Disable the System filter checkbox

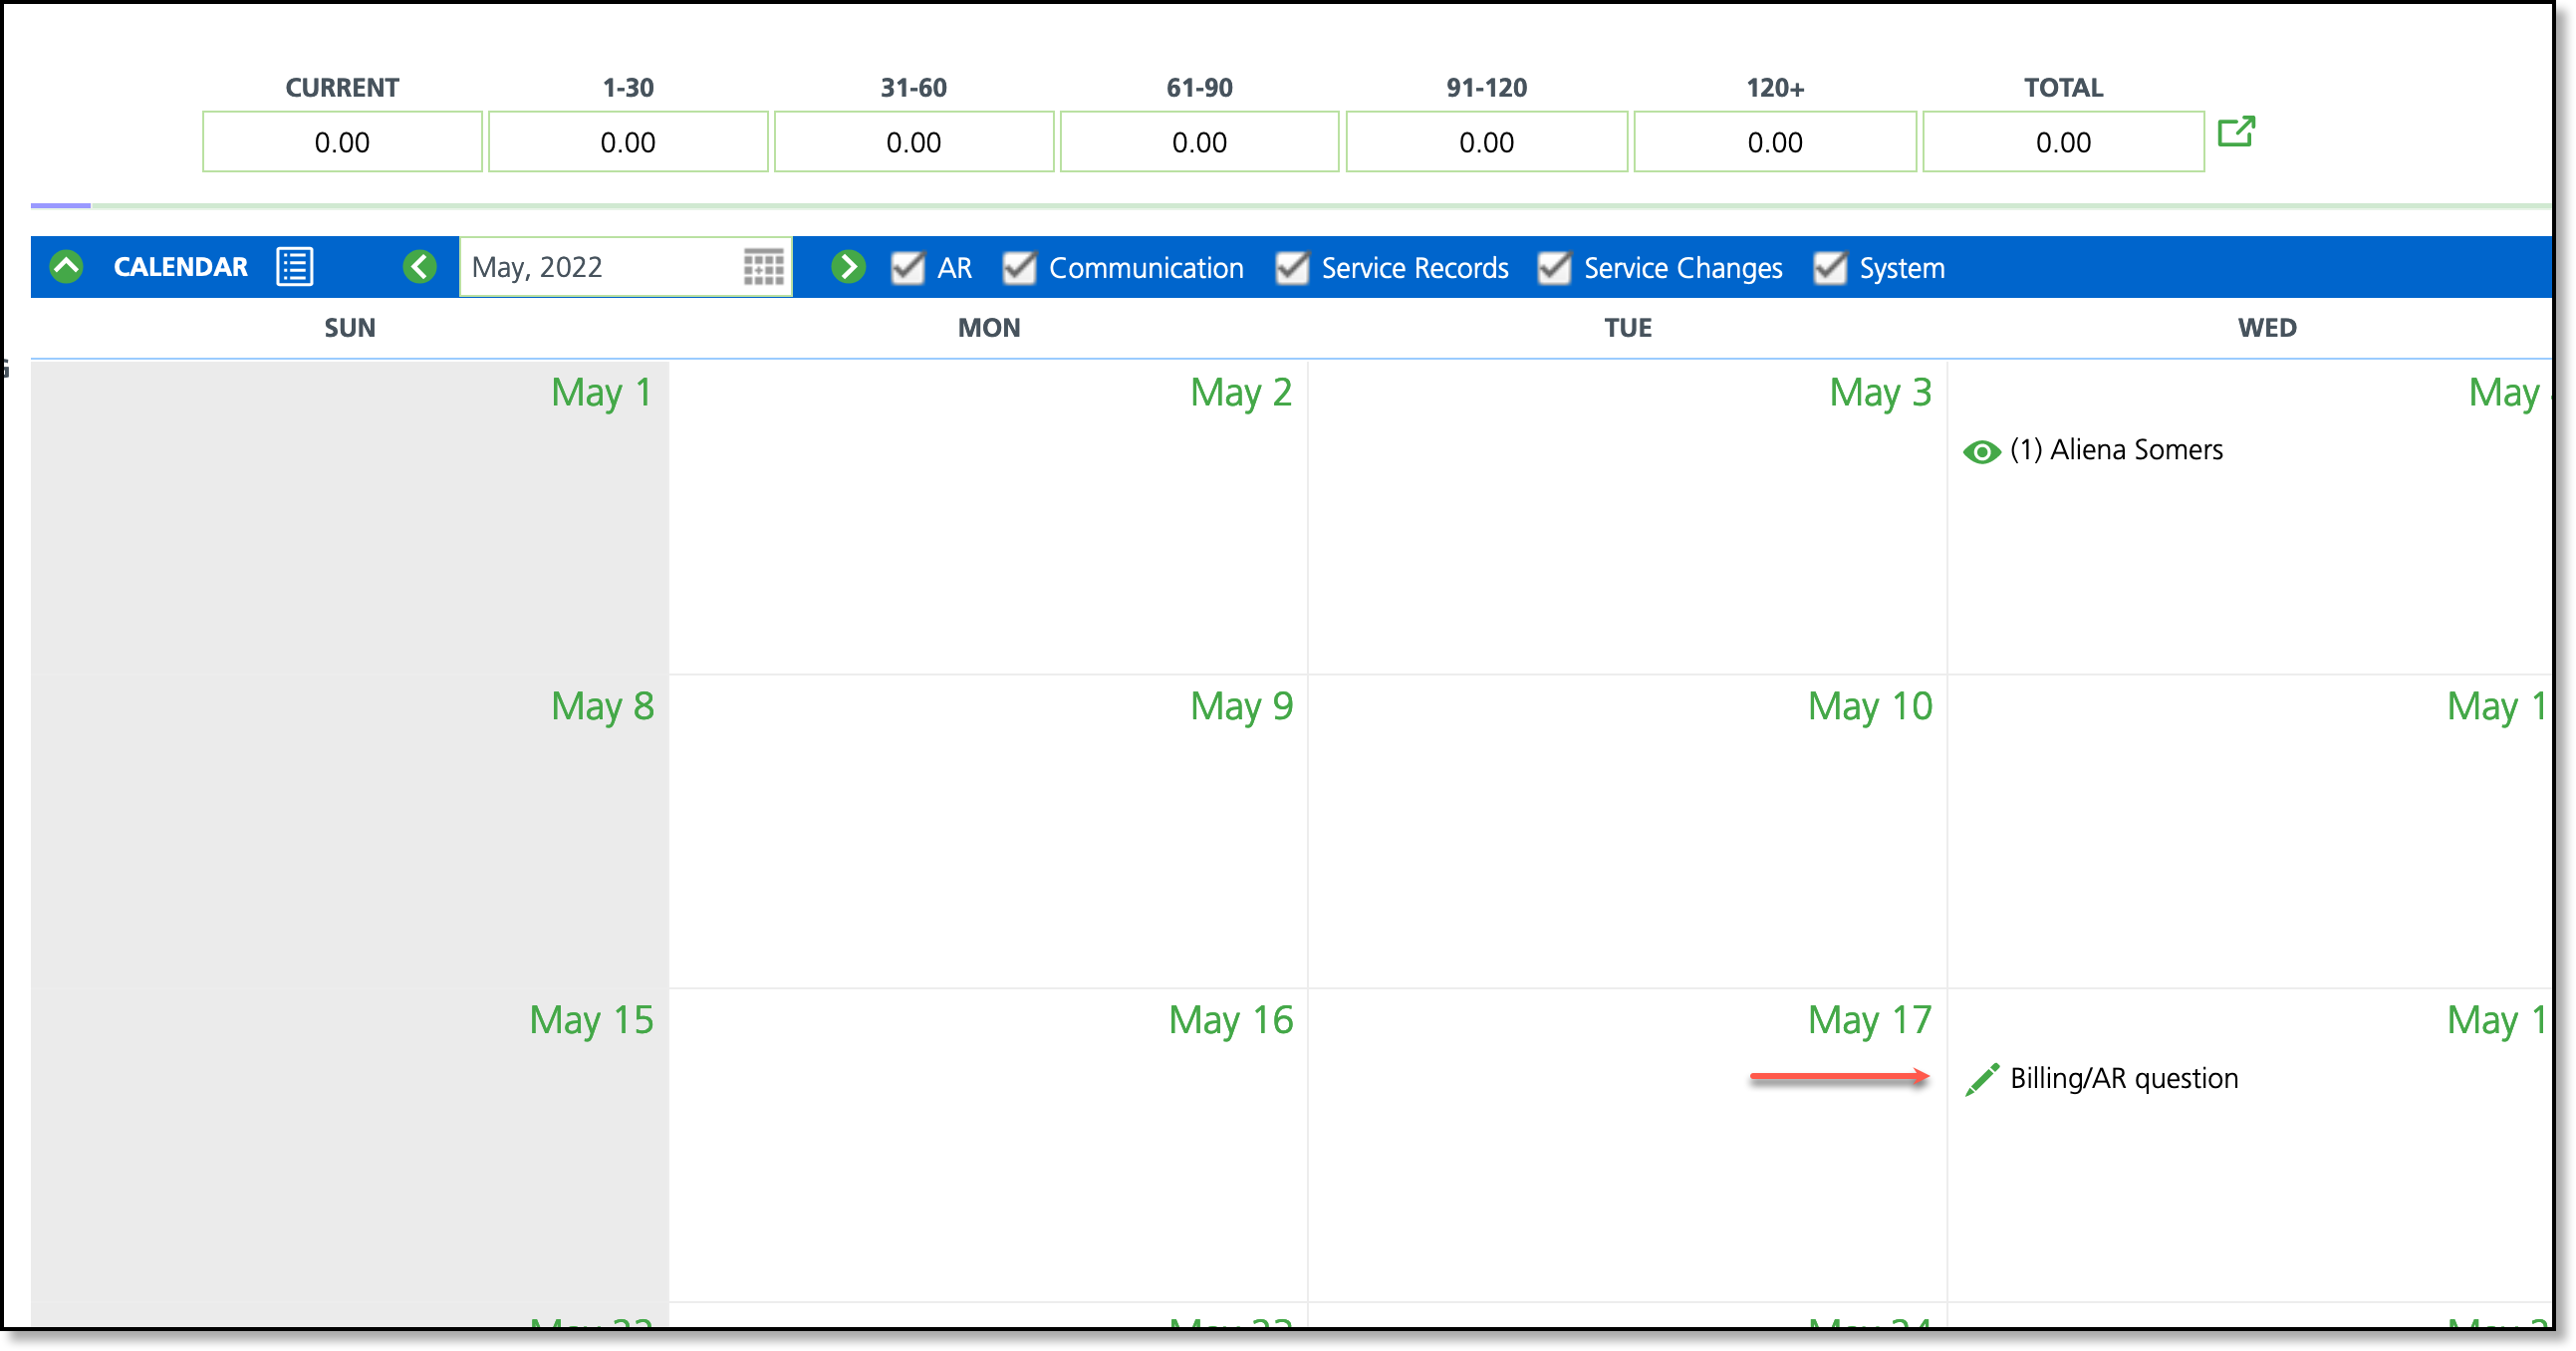[1829, 268]
